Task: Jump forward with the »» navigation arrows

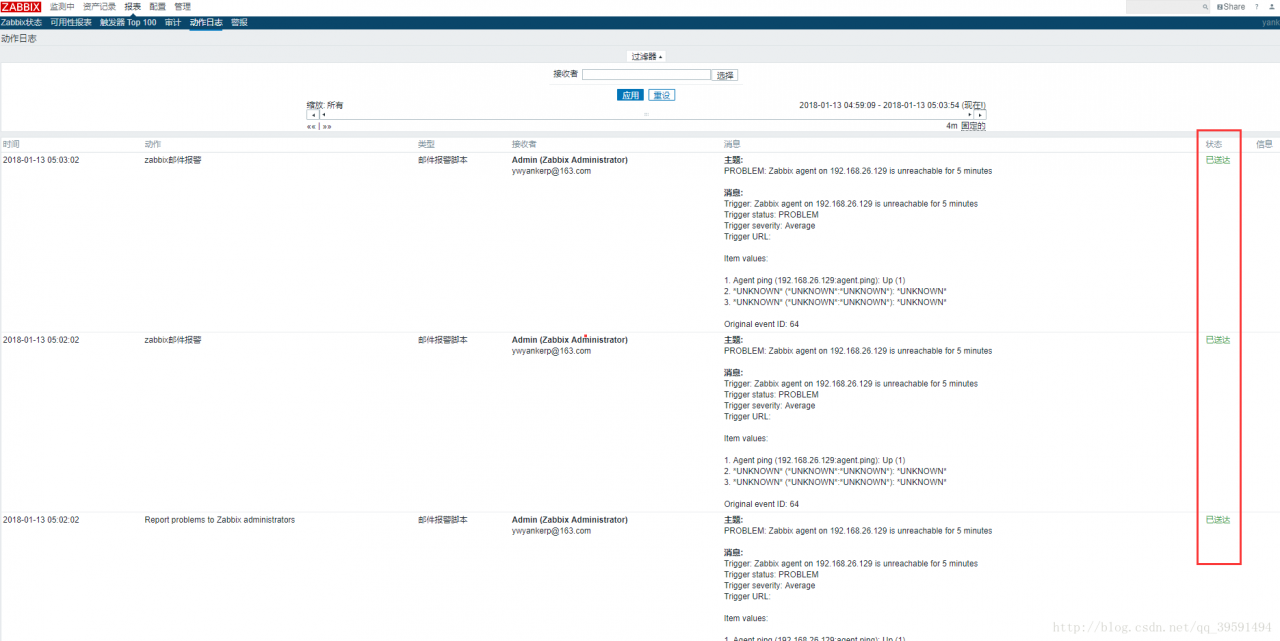Action: pyautogui.click(x=327, y=127)
